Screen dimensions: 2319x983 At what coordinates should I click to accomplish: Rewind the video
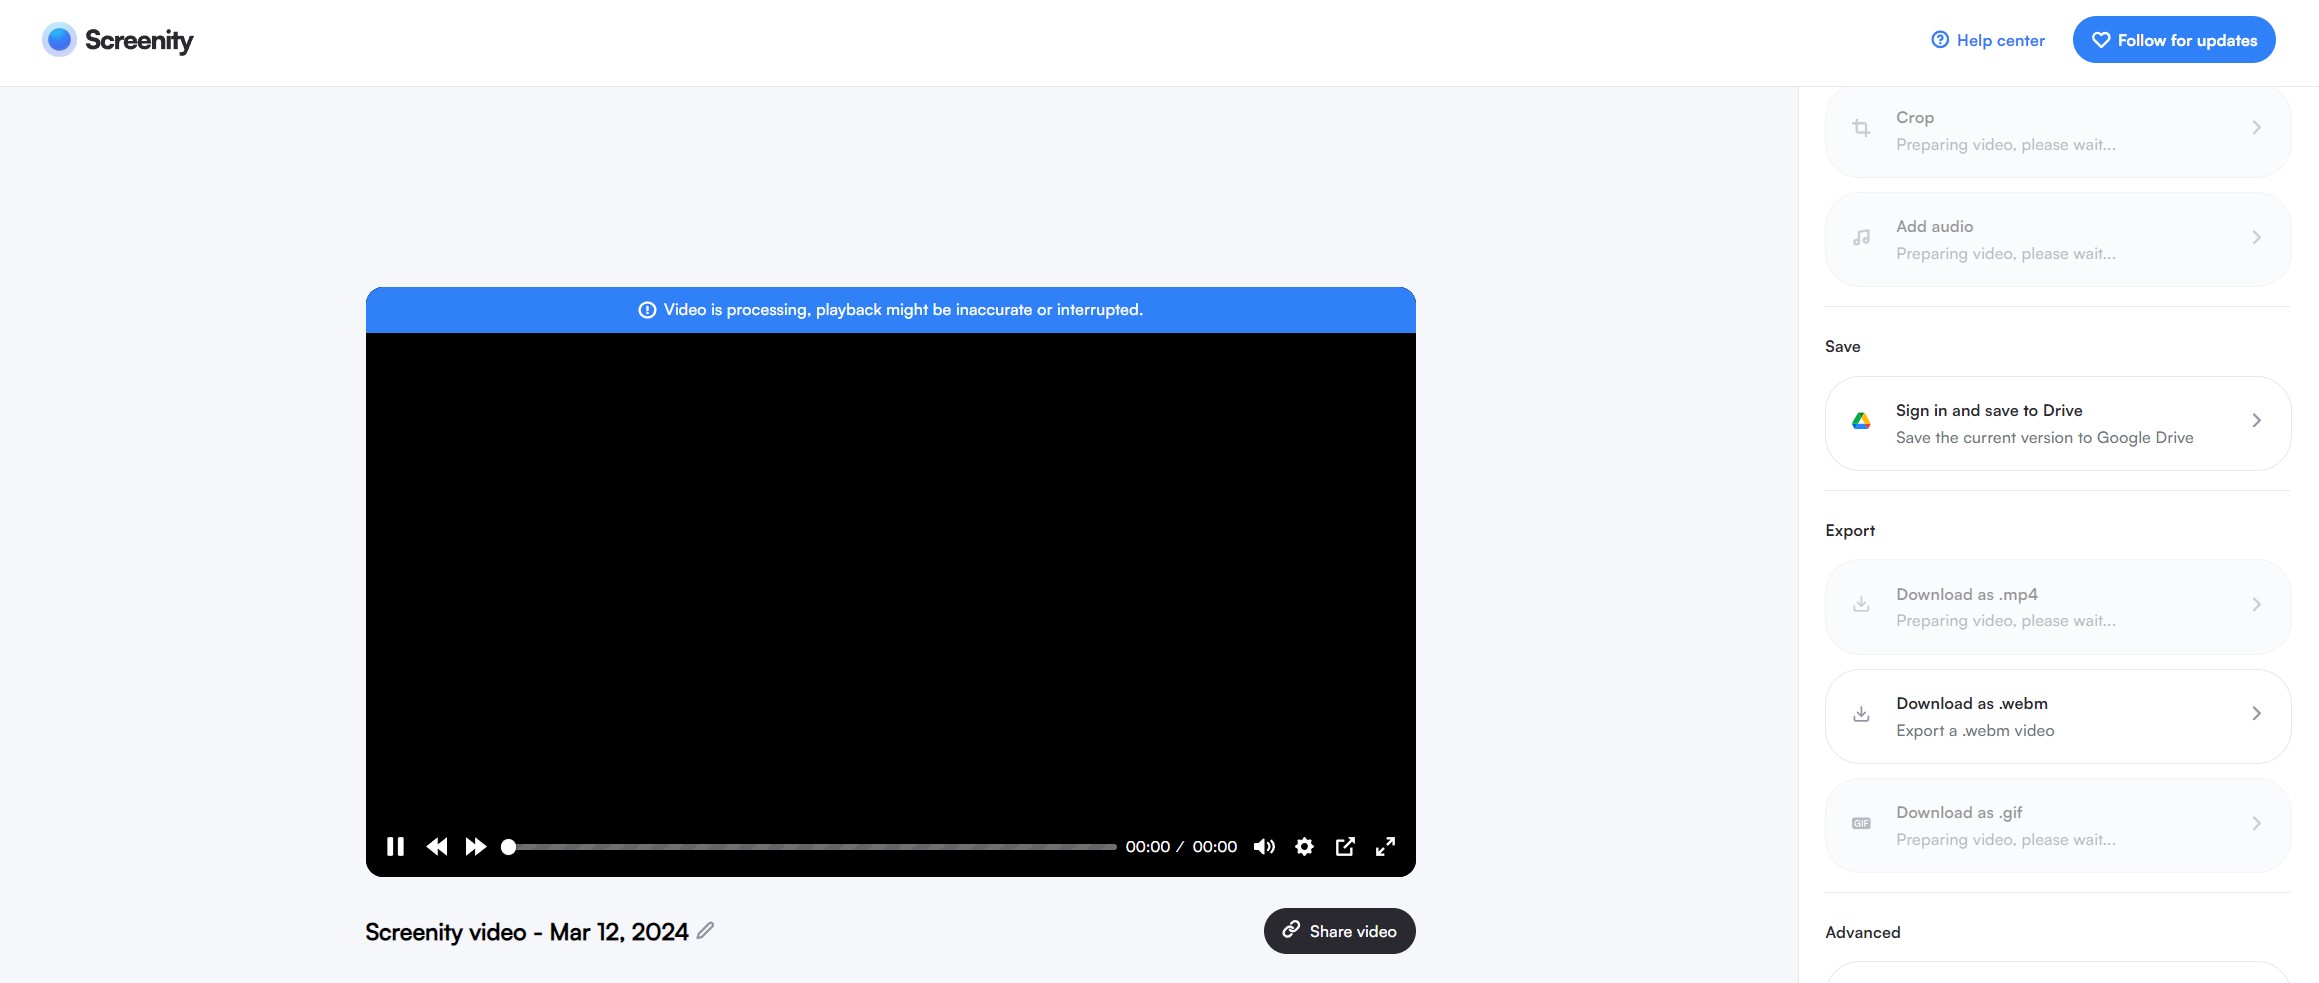436,846
